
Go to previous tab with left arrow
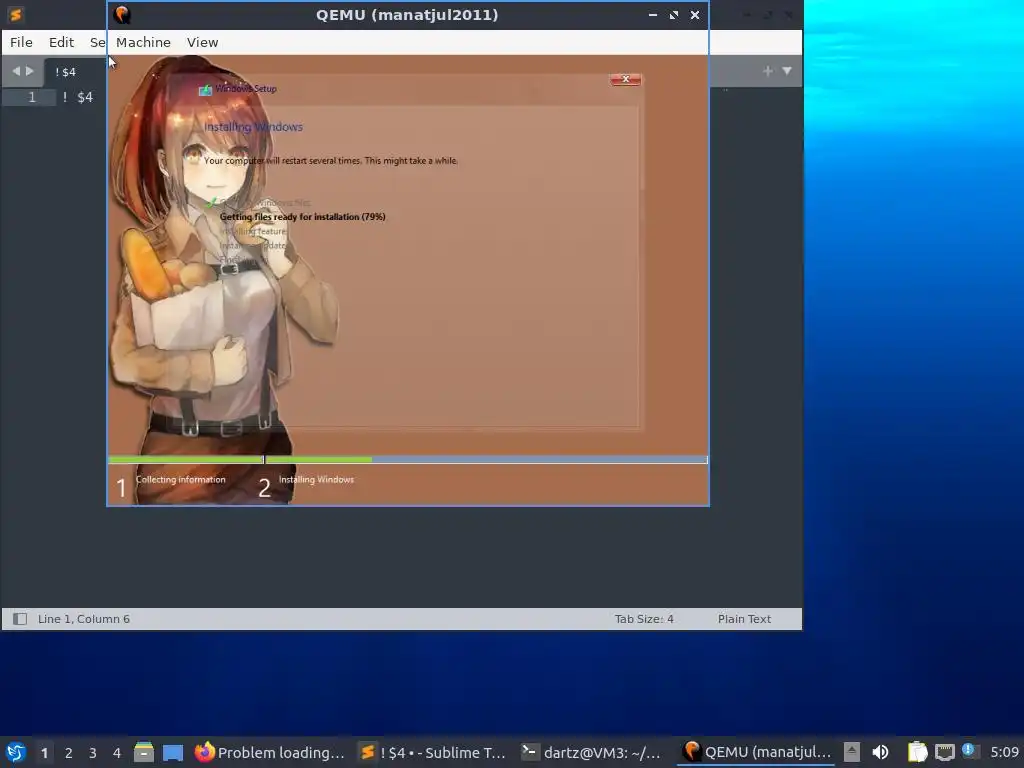pos(16,71)
